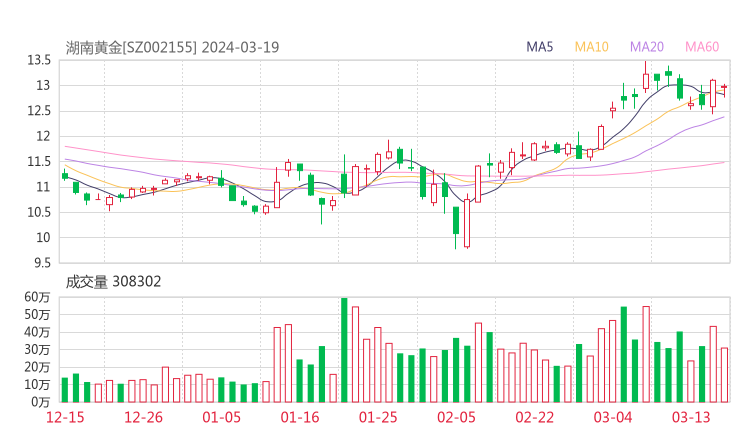This screenshot has width=740, height=440.
Task: Select the 13.5 price axis label
Action: tap(39, 60)
